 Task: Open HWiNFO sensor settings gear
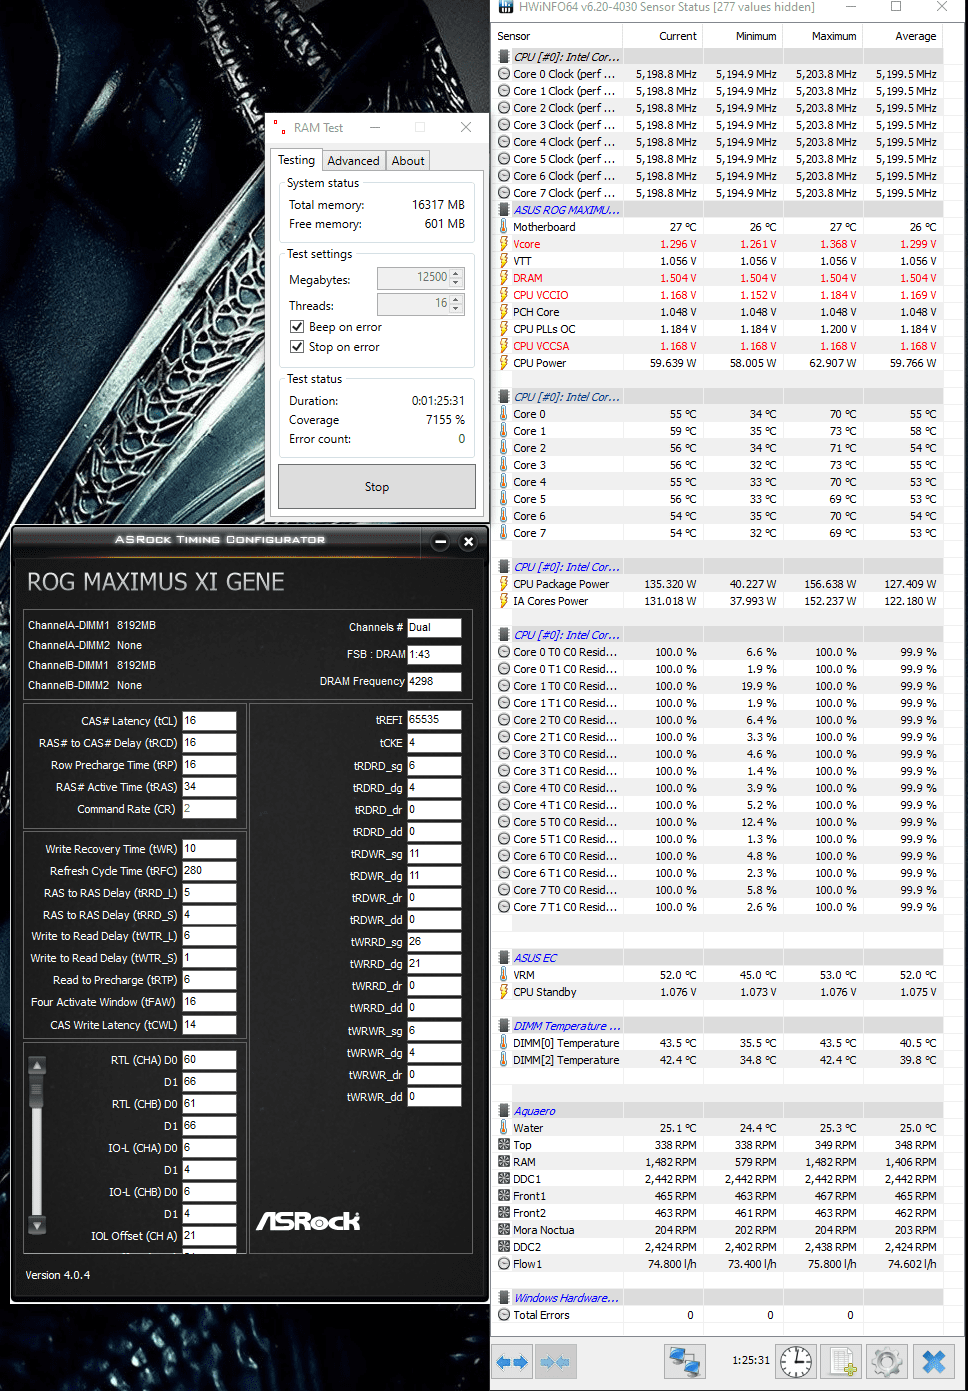pos(887,1361)
